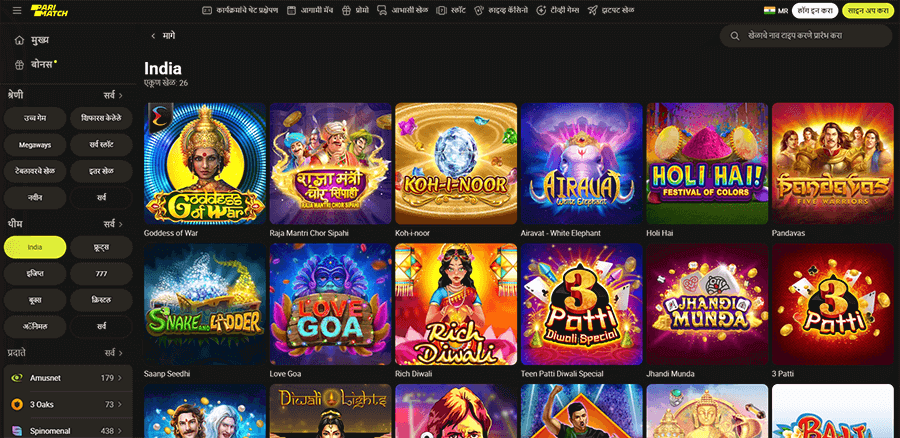Open the Koh-i-noor game thumbnail

(456, 164)
